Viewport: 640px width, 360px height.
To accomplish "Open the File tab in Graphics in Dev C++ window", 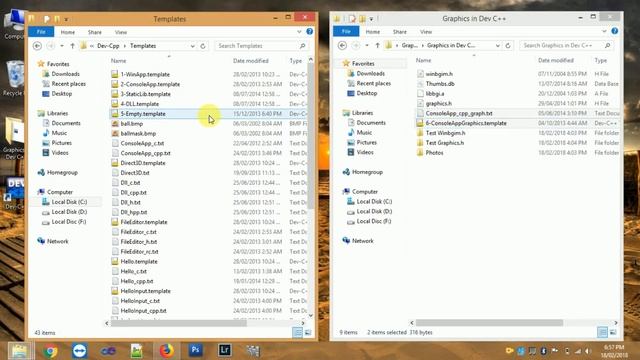I will pyautogui.click(x=346, y=31).
